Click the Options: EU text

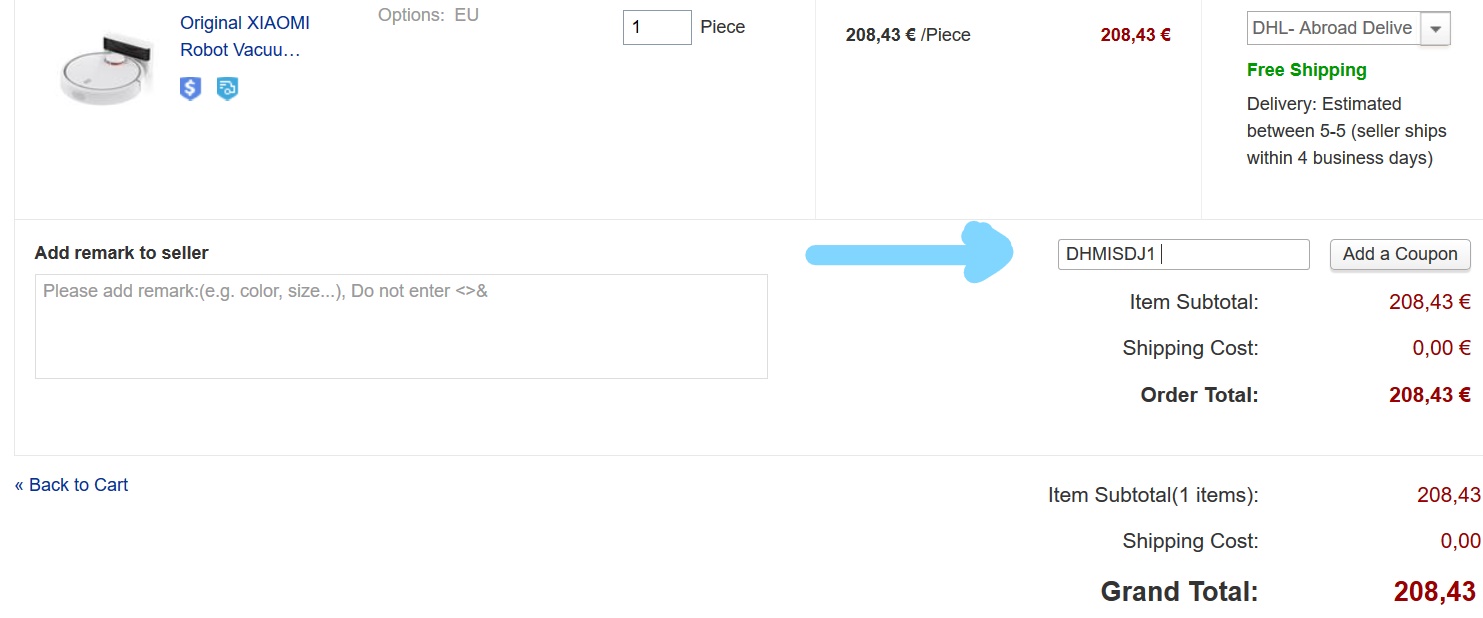click(428, 15)
